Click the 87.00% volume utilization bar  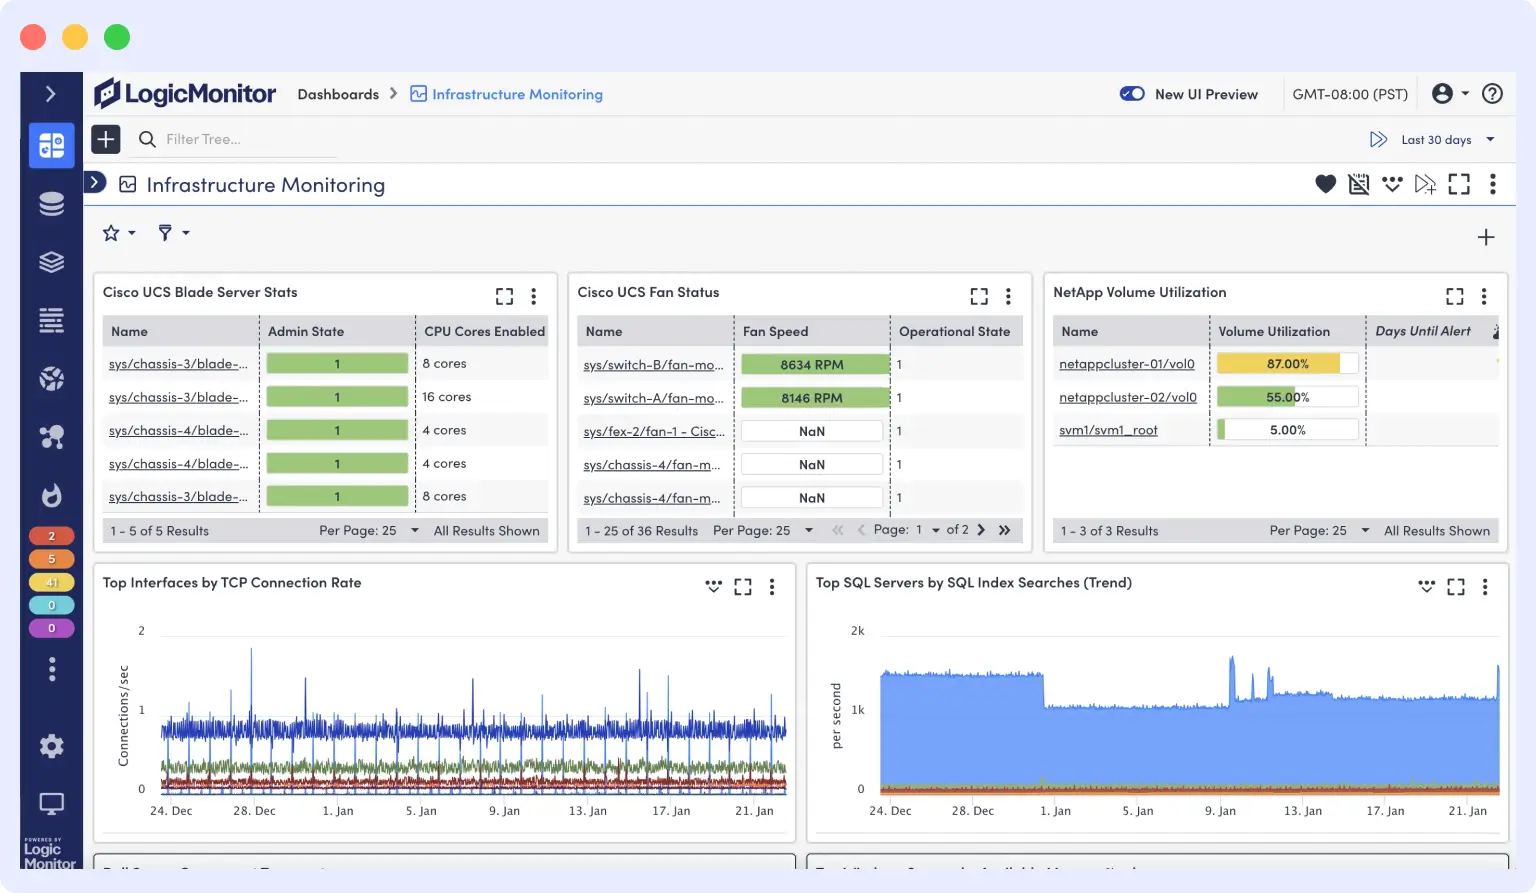pos(1288,364)
